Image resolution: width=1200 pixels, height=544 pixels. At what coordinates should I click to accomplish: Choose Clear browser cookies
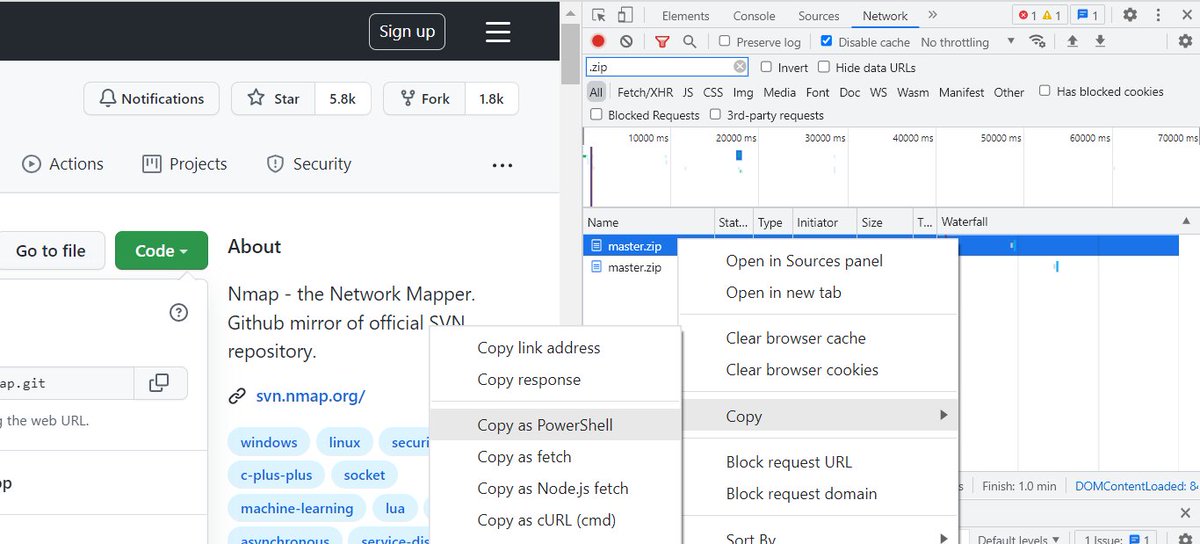(x=818, y=370)
